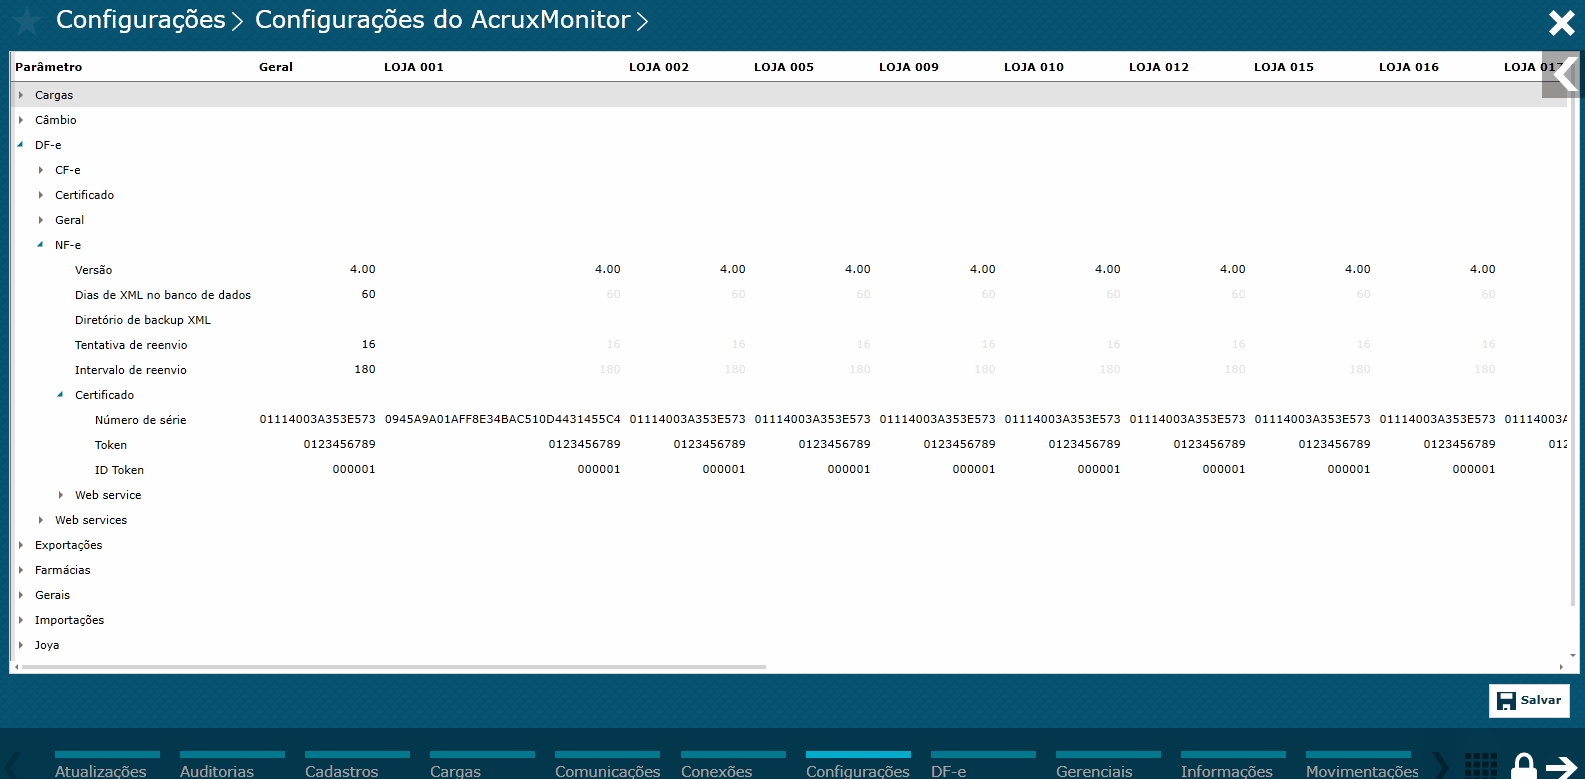Click the Parâmetro column header
Viewport: 1585px width, 779px height.
click(49, 67)
